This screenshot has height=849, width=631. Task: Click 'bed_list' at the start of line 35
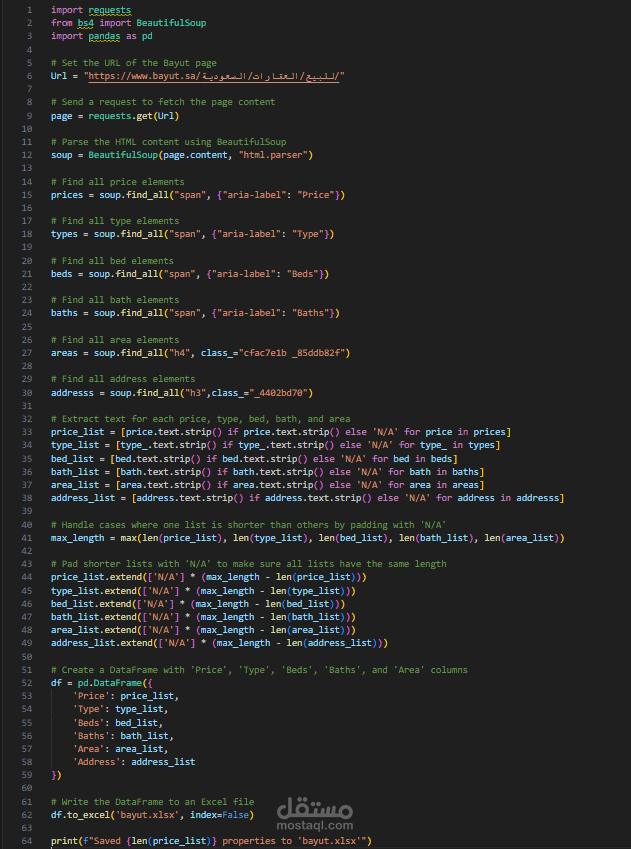tap(72, 459)
